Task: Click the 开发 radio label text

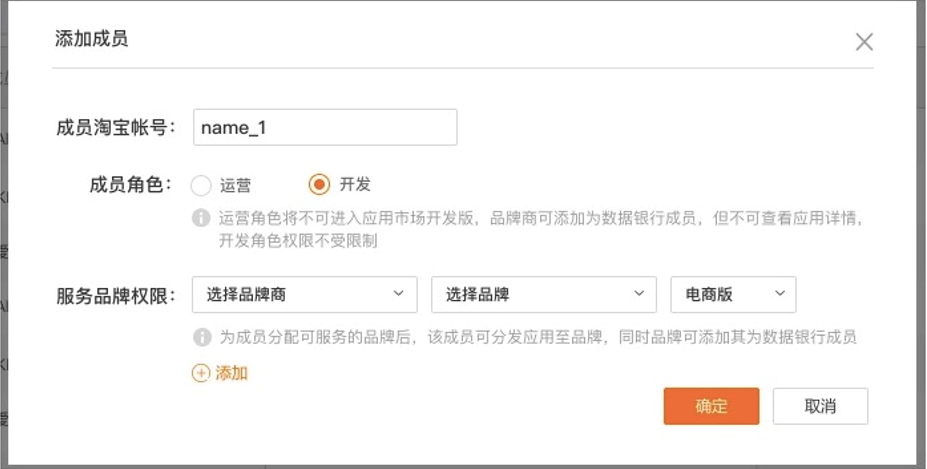Action: point(355,185)
